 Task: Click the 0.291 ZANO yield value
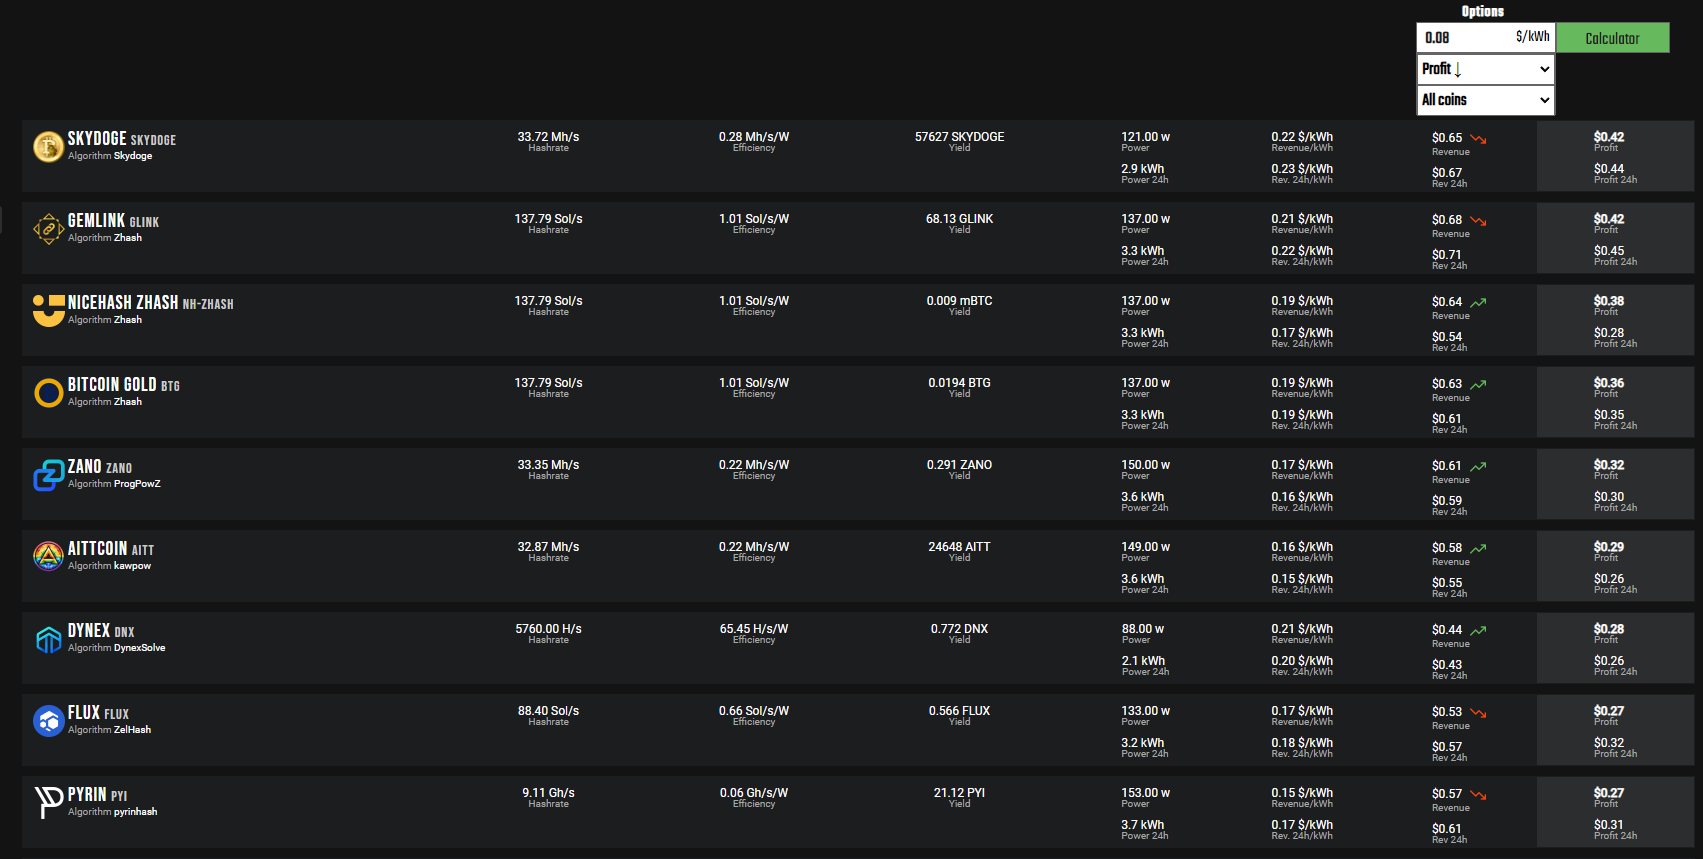[x=959, y=465]
